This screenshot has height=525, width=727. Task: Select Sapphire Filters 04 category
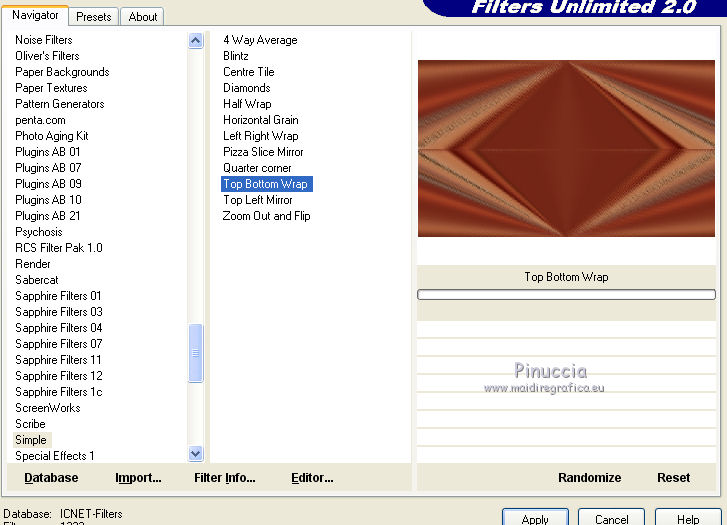tap(58, 328)
